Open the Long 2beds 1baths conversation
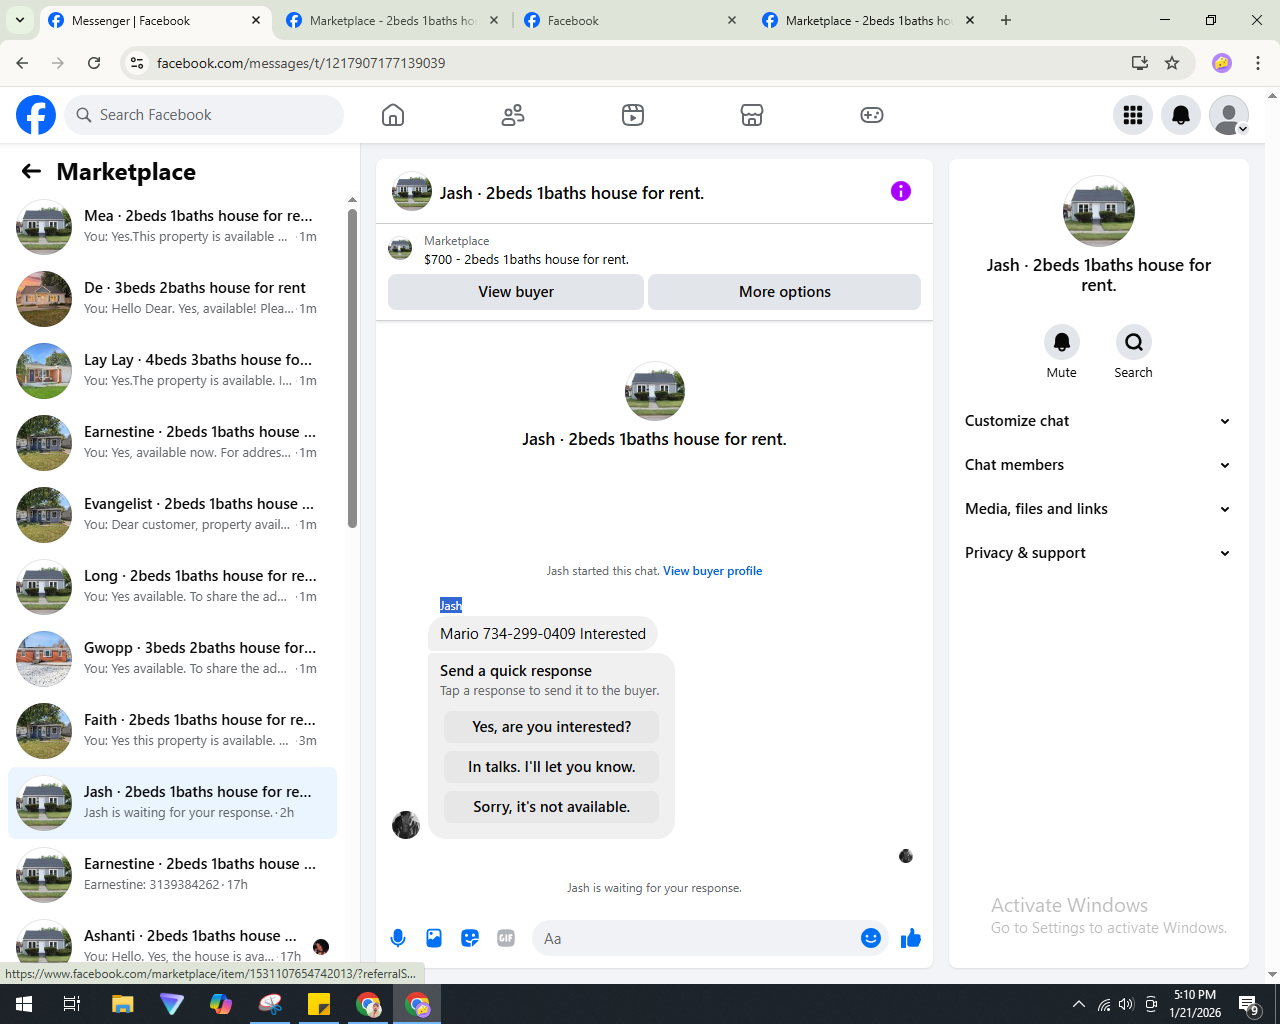1280x1024 pixels. coord(172,587)
